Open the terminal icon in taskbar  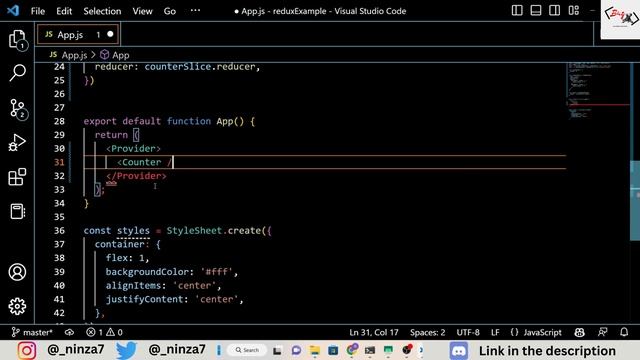point(370,350)
